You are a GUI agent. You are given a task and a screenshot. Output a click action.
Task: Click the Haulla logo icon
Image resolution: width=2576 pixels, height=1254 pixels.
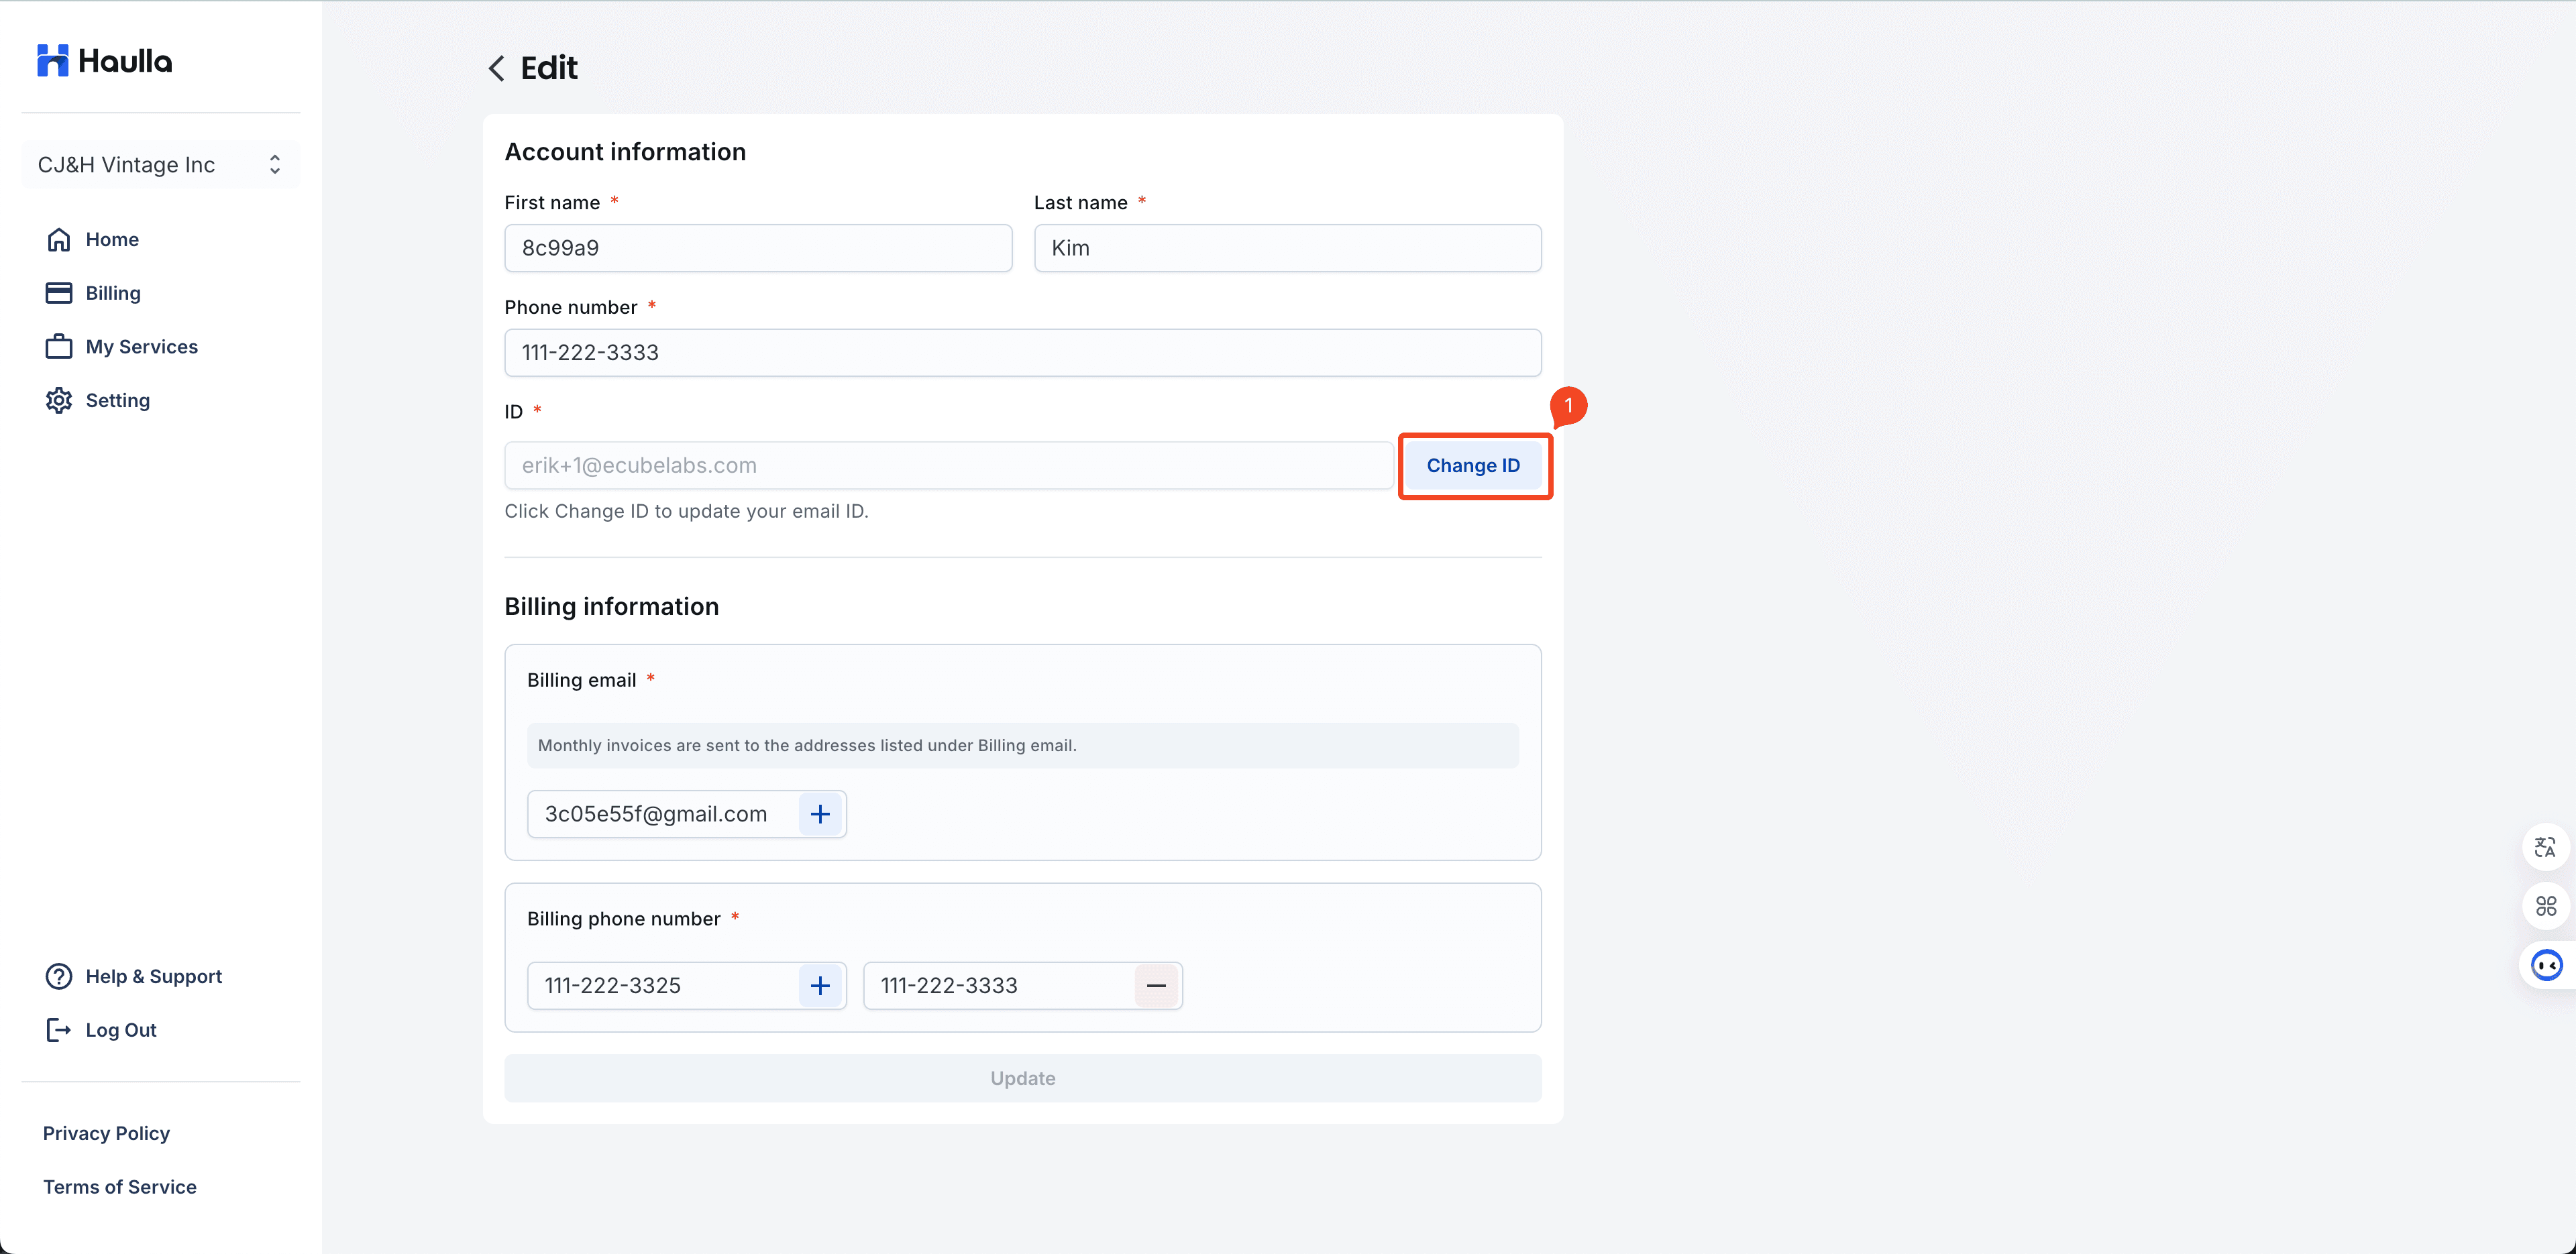coord(52,61)
